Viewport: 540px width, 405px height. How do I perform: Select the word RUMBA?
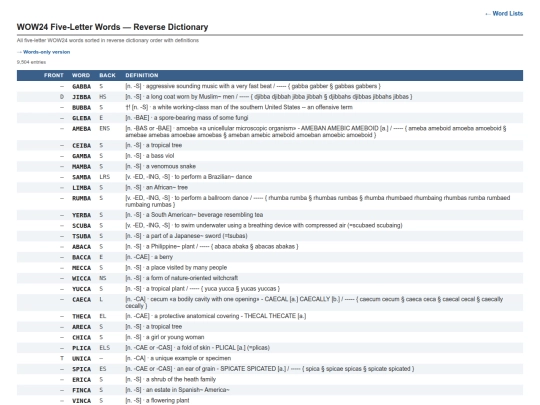pos(82,198)
